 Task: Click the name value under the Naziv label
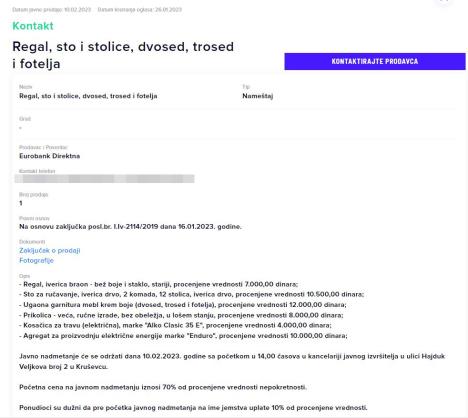88,96
